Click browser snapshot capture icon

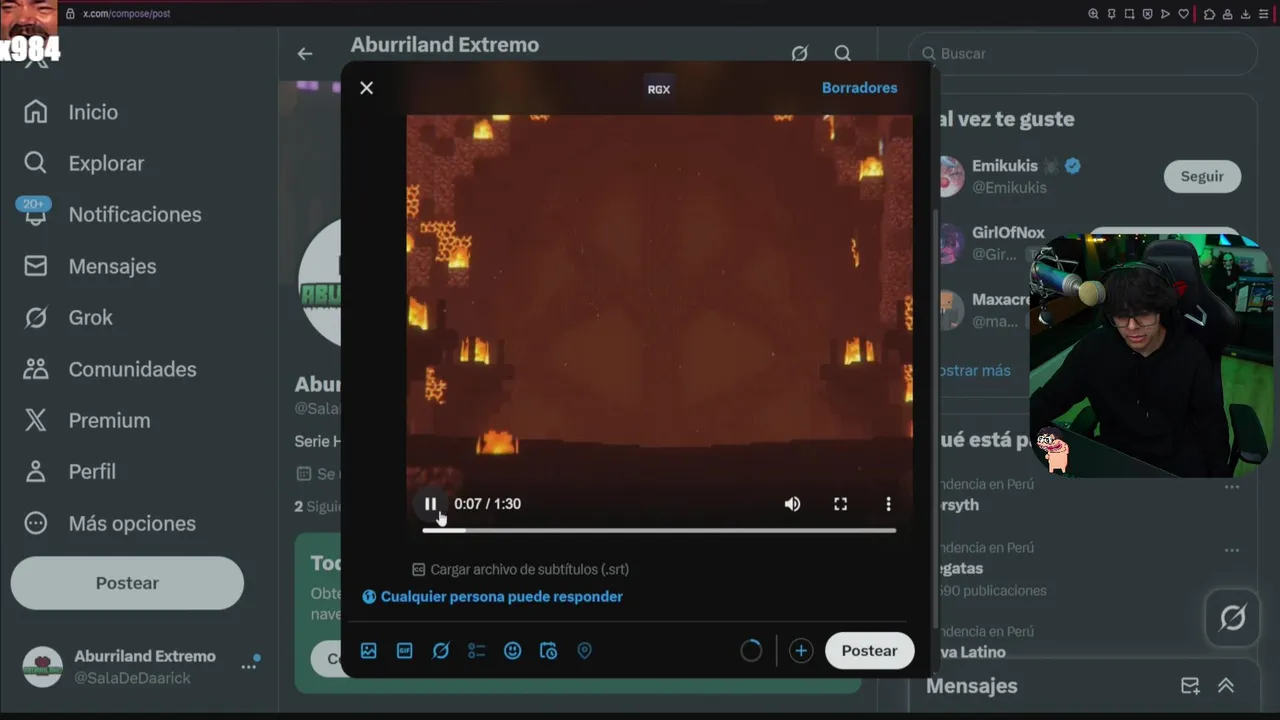(x=1129, y=14)
